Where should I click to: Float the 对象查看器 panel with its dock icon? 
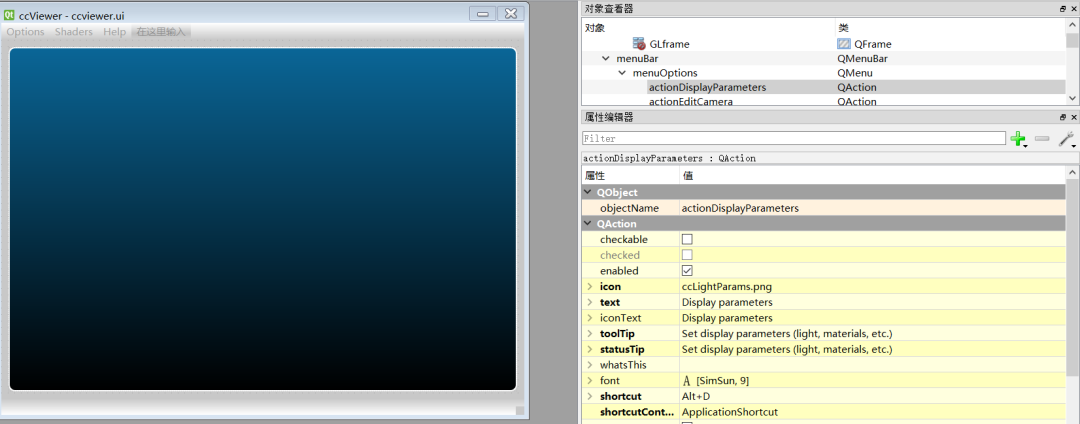(1063, 9)
